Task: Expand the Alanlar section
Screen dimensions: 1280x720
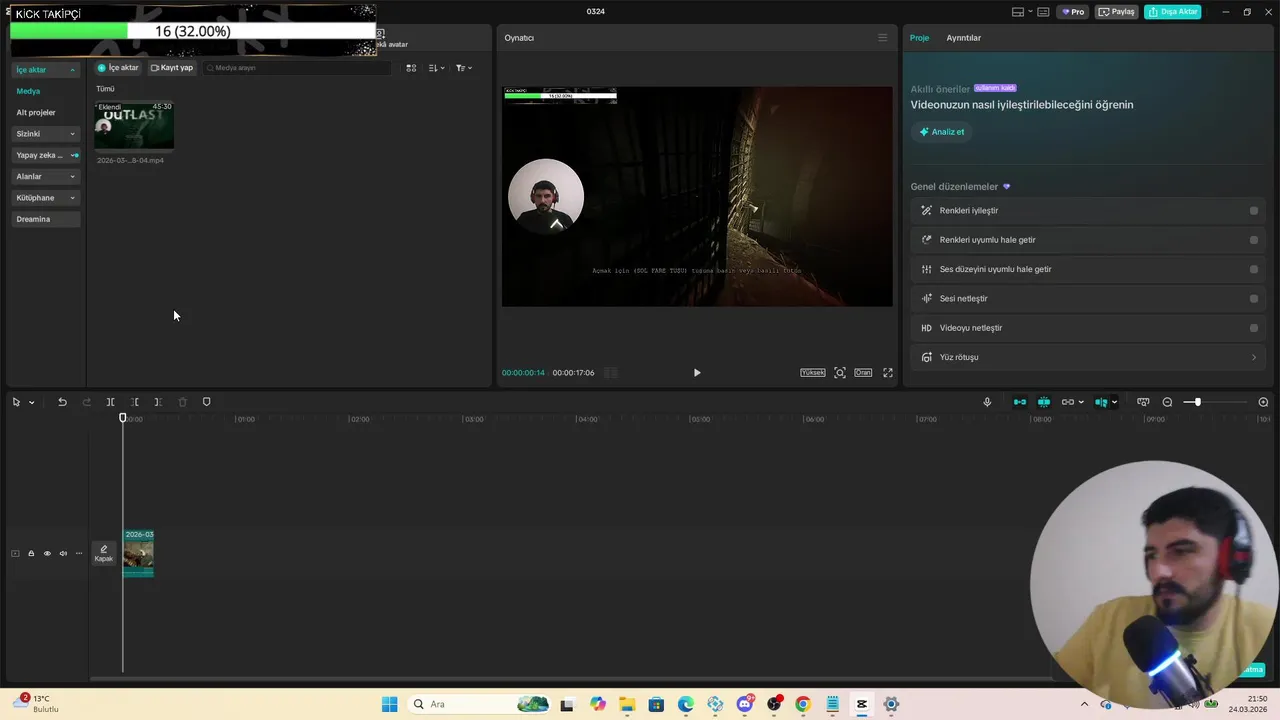Action: [46, 177]
